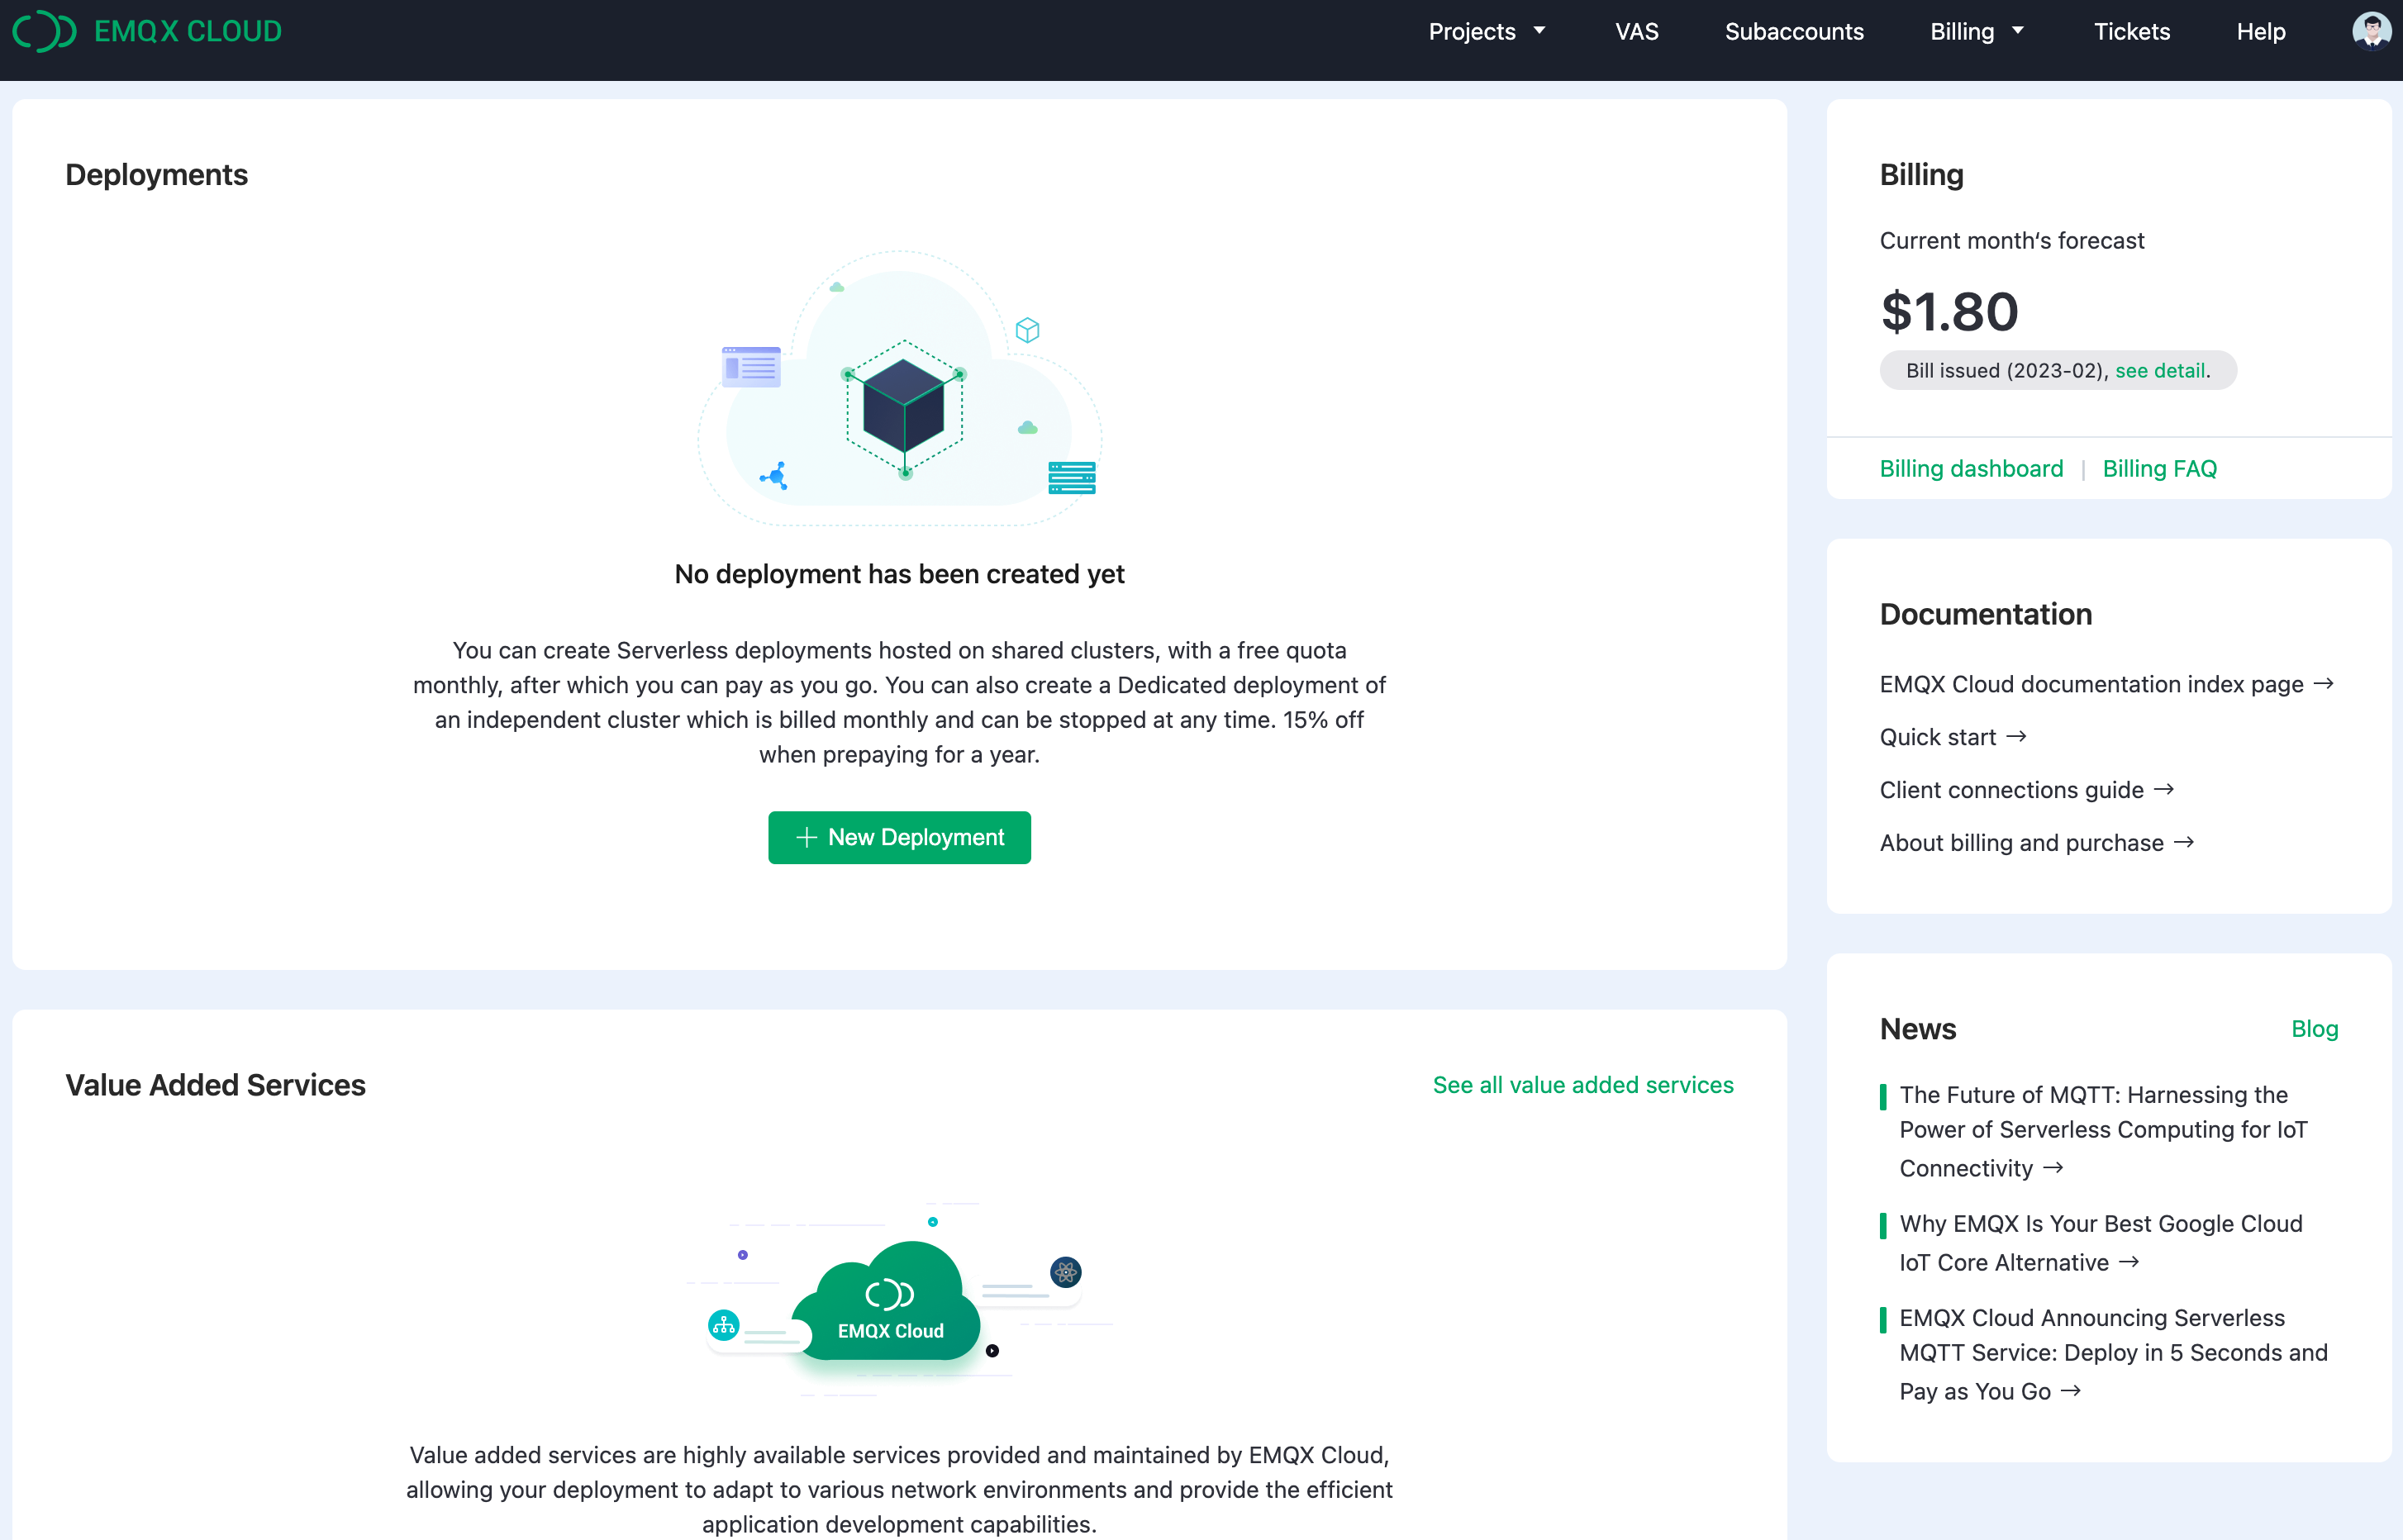Open the Tickets page
The height and width of the screenshot is (1540, 2403).
(x=2131, y=31)
